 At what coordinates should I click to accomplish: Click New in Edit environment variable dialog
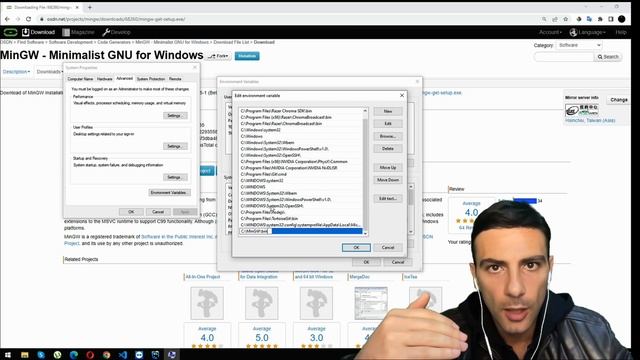point(388,111)
